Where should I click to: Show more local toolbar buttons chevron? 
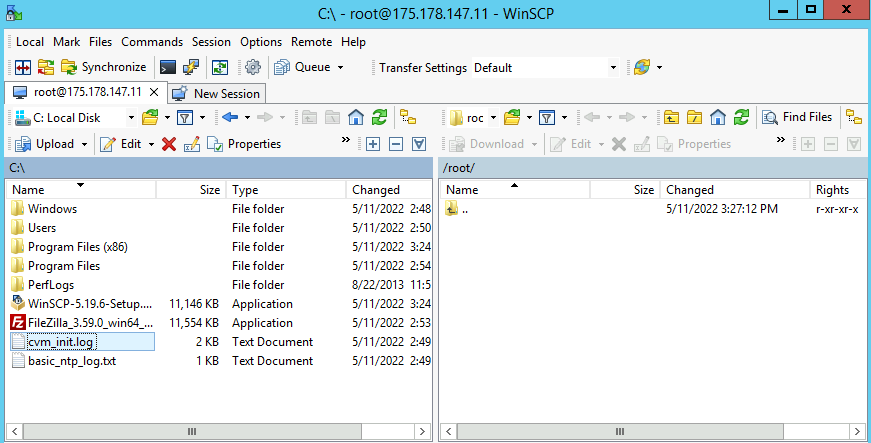point(346,140)
